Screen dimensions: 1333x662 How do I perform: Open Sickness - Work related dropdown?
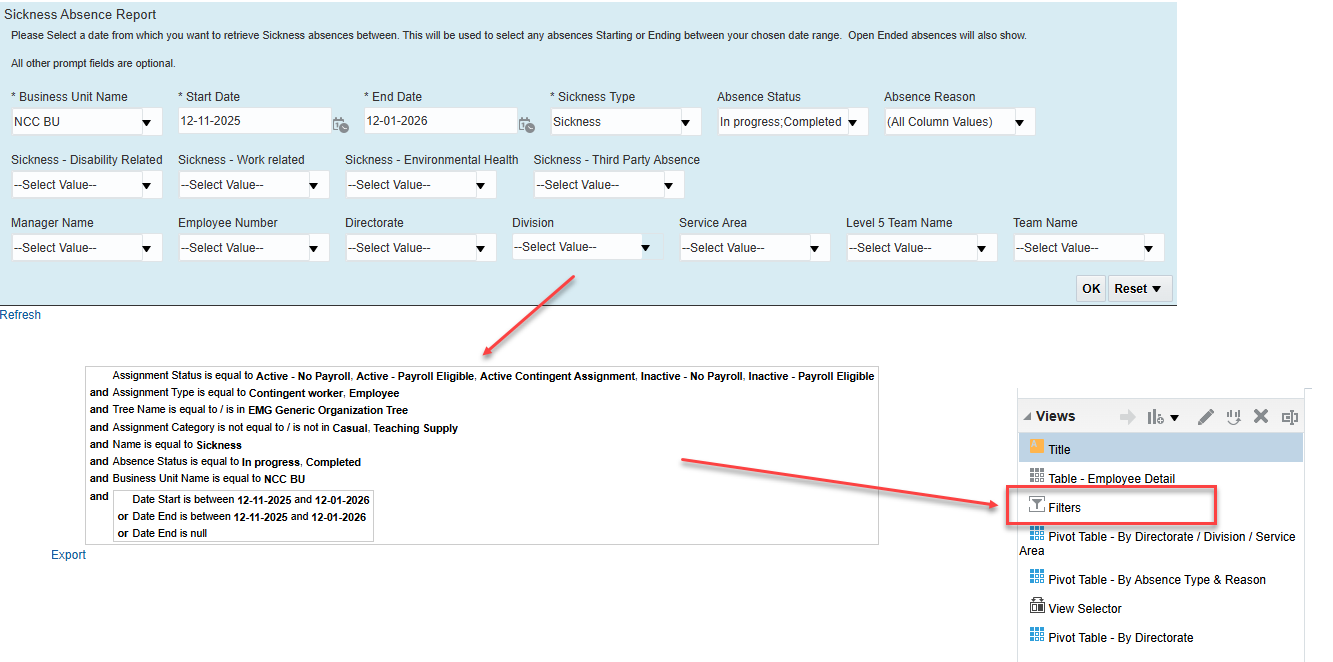click(x=316, y=186)
